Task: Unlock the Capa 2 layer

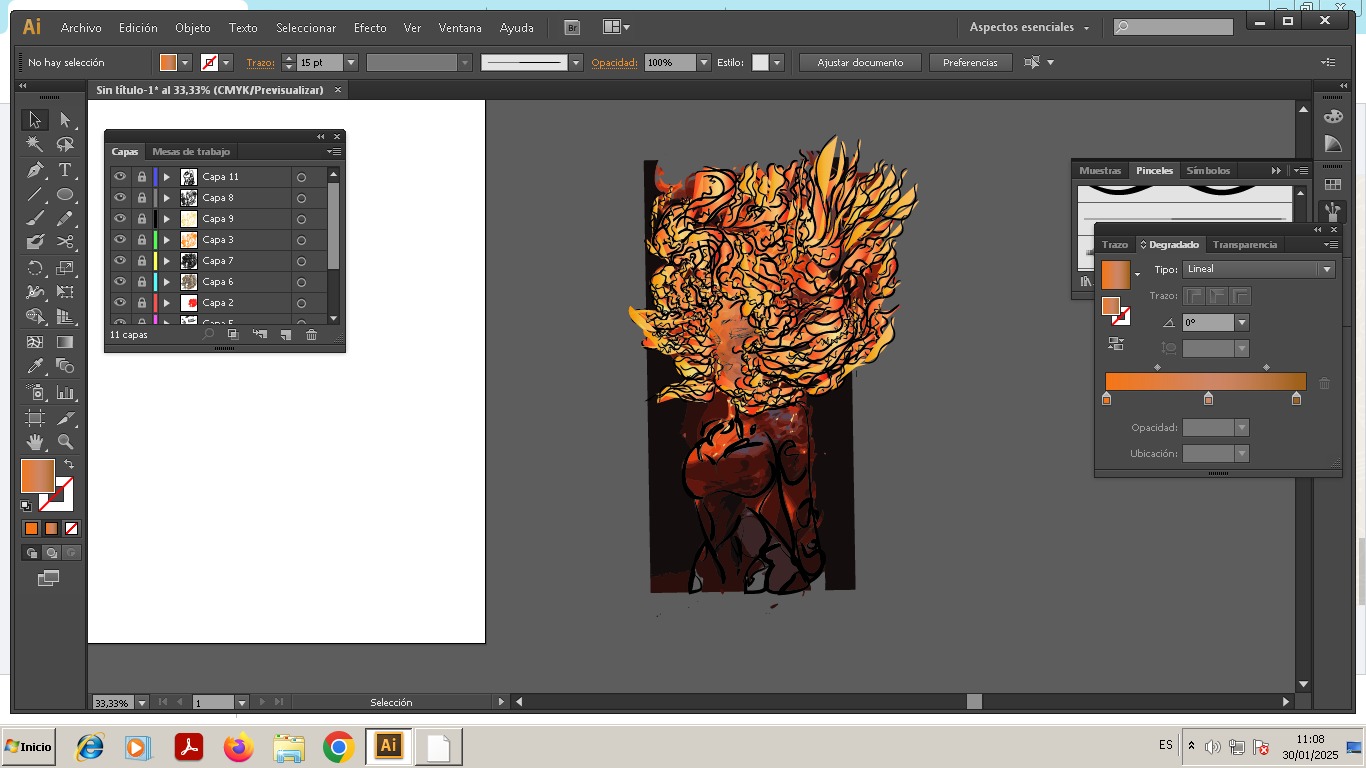Action: (x=142, y=303)
